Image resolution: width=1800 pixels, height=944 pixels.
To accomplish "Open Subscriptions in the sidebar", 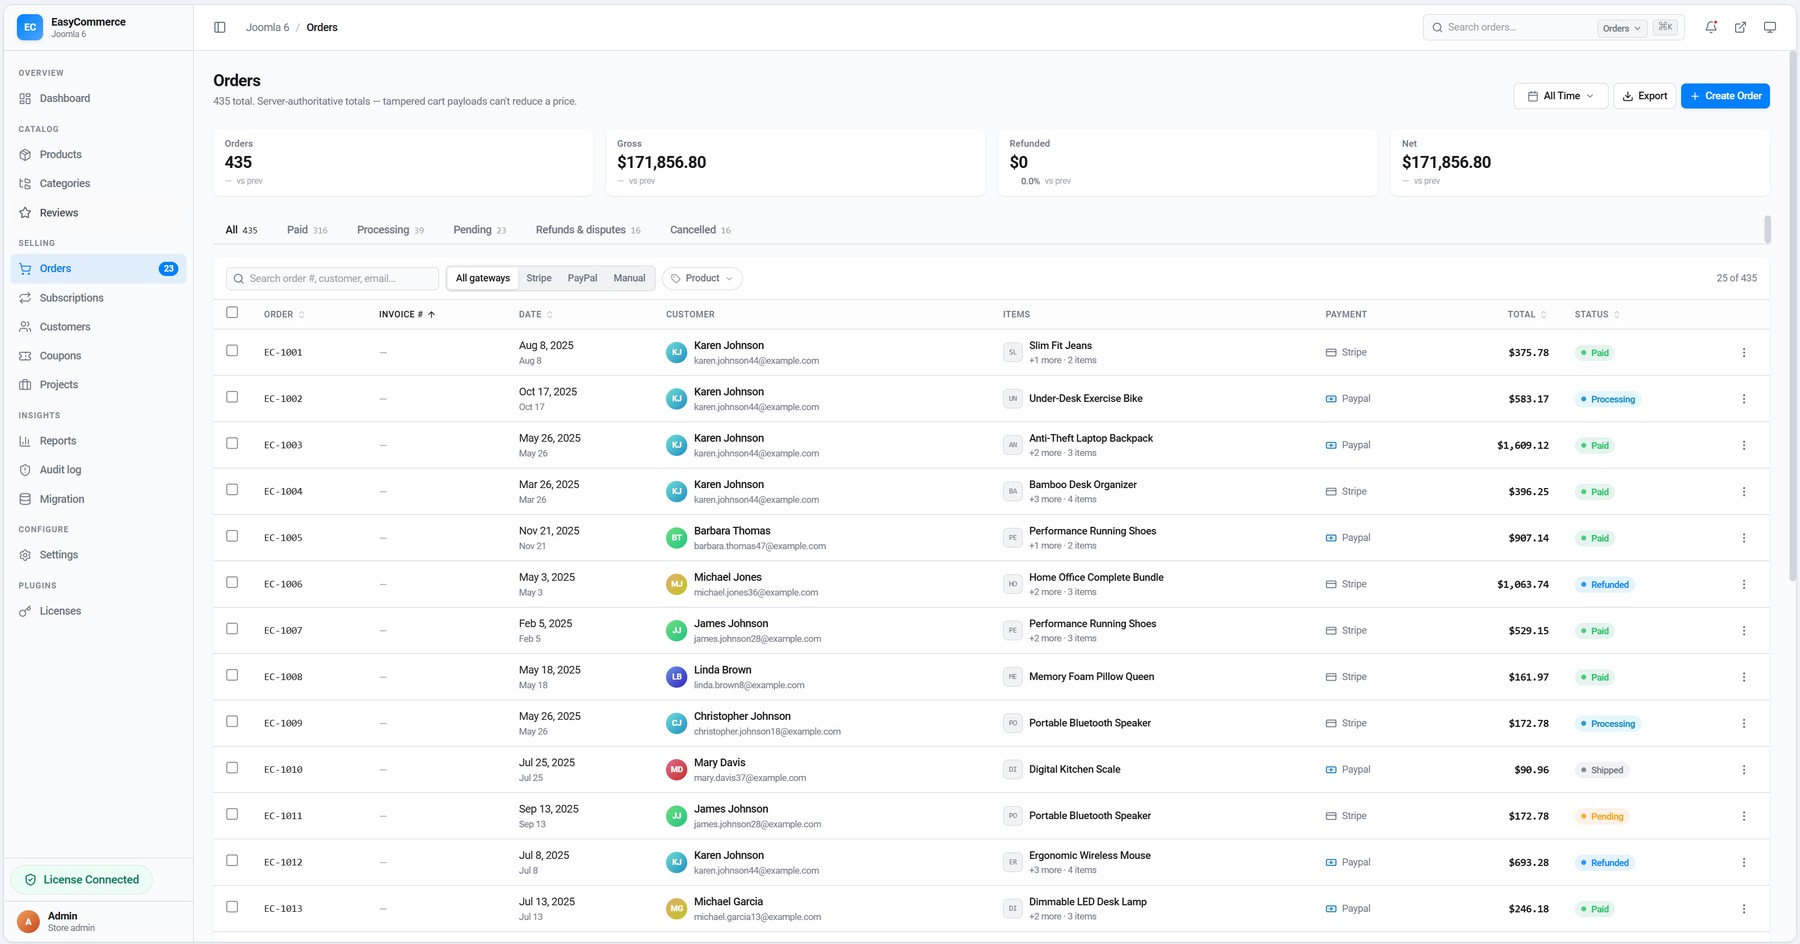I will pos(98,298).
